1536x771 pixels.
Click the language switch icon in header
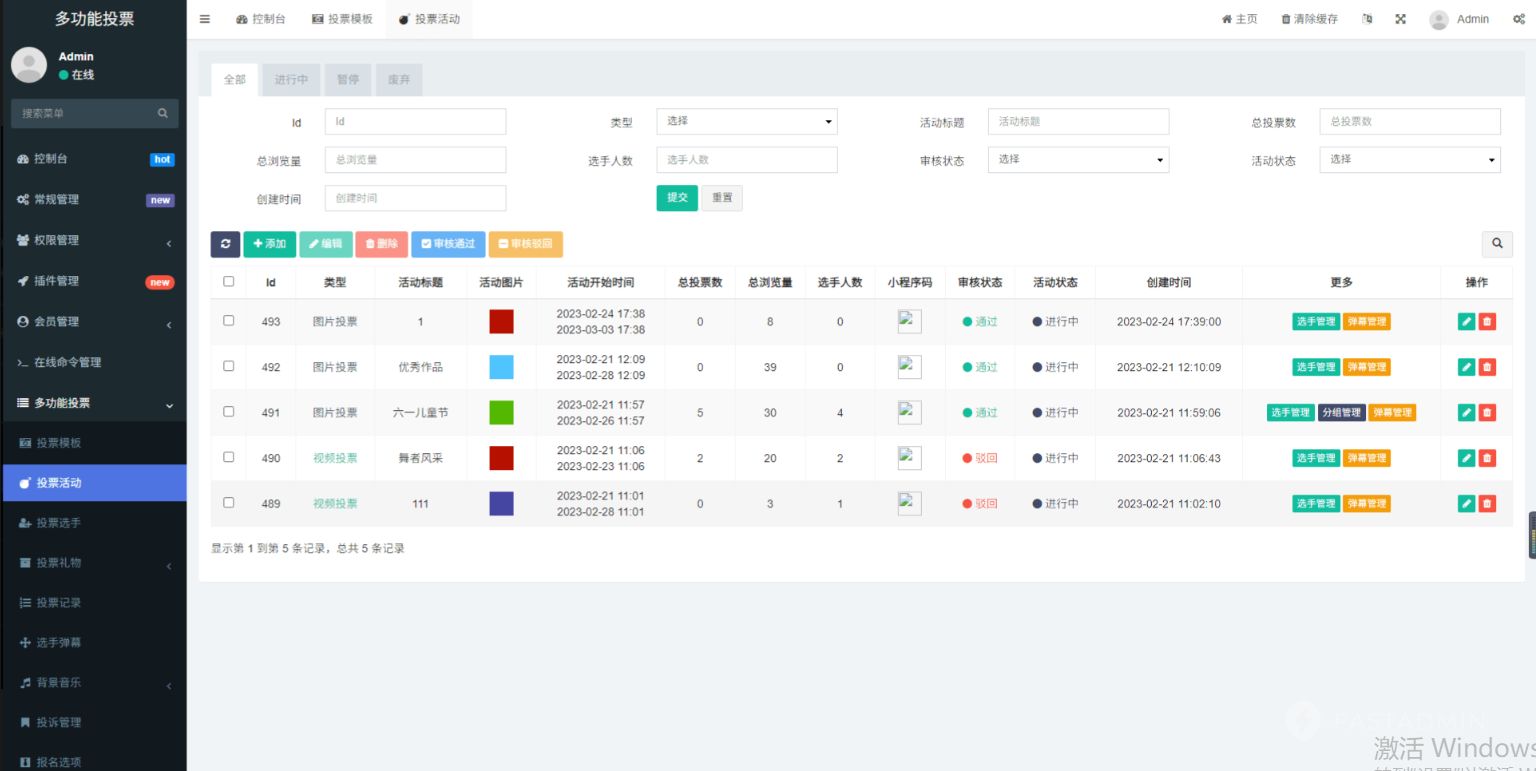(1367, 19)
